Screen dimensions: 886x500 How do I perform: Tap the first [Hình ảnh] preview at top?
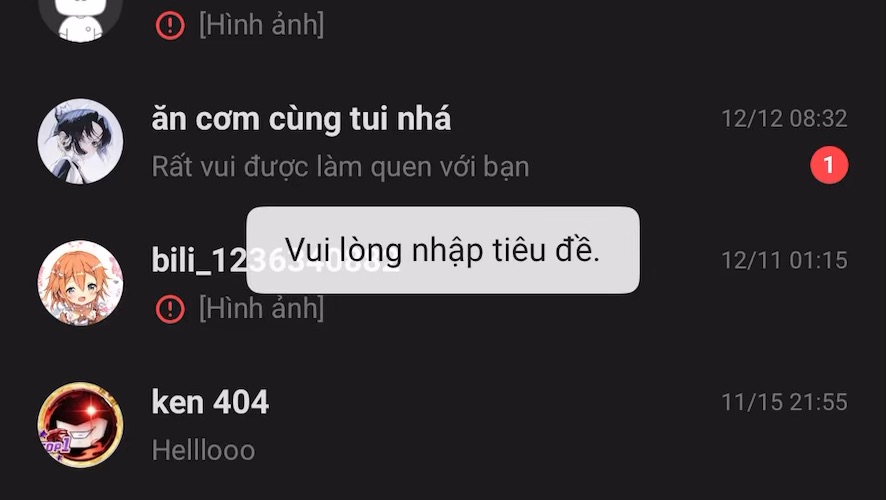pos(262,25)
